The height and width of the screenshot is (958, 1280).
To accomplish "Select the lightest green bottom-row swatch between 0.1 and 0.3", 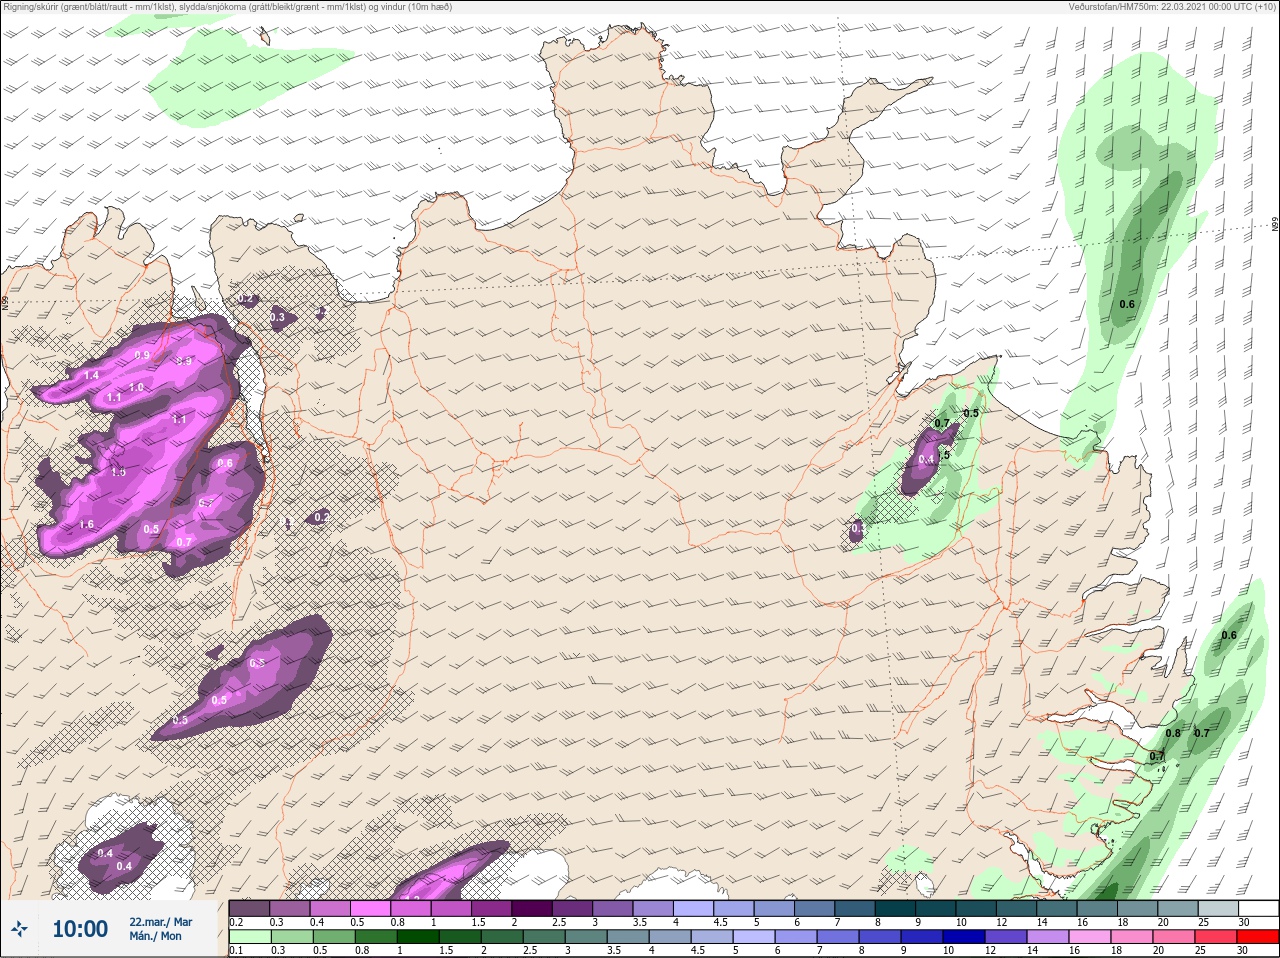I will click(249, 937).
